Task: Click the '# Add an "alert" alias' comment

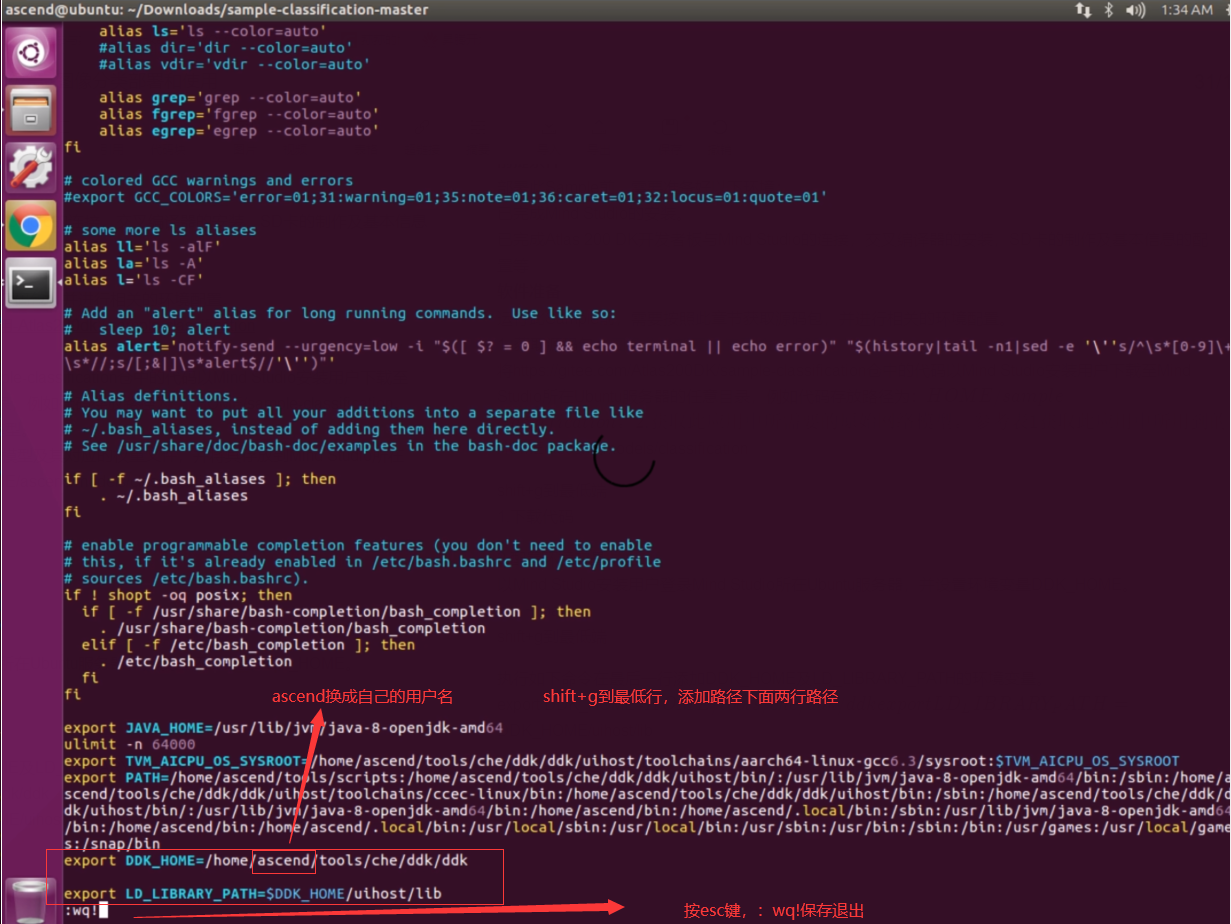Action: point(340,313)
